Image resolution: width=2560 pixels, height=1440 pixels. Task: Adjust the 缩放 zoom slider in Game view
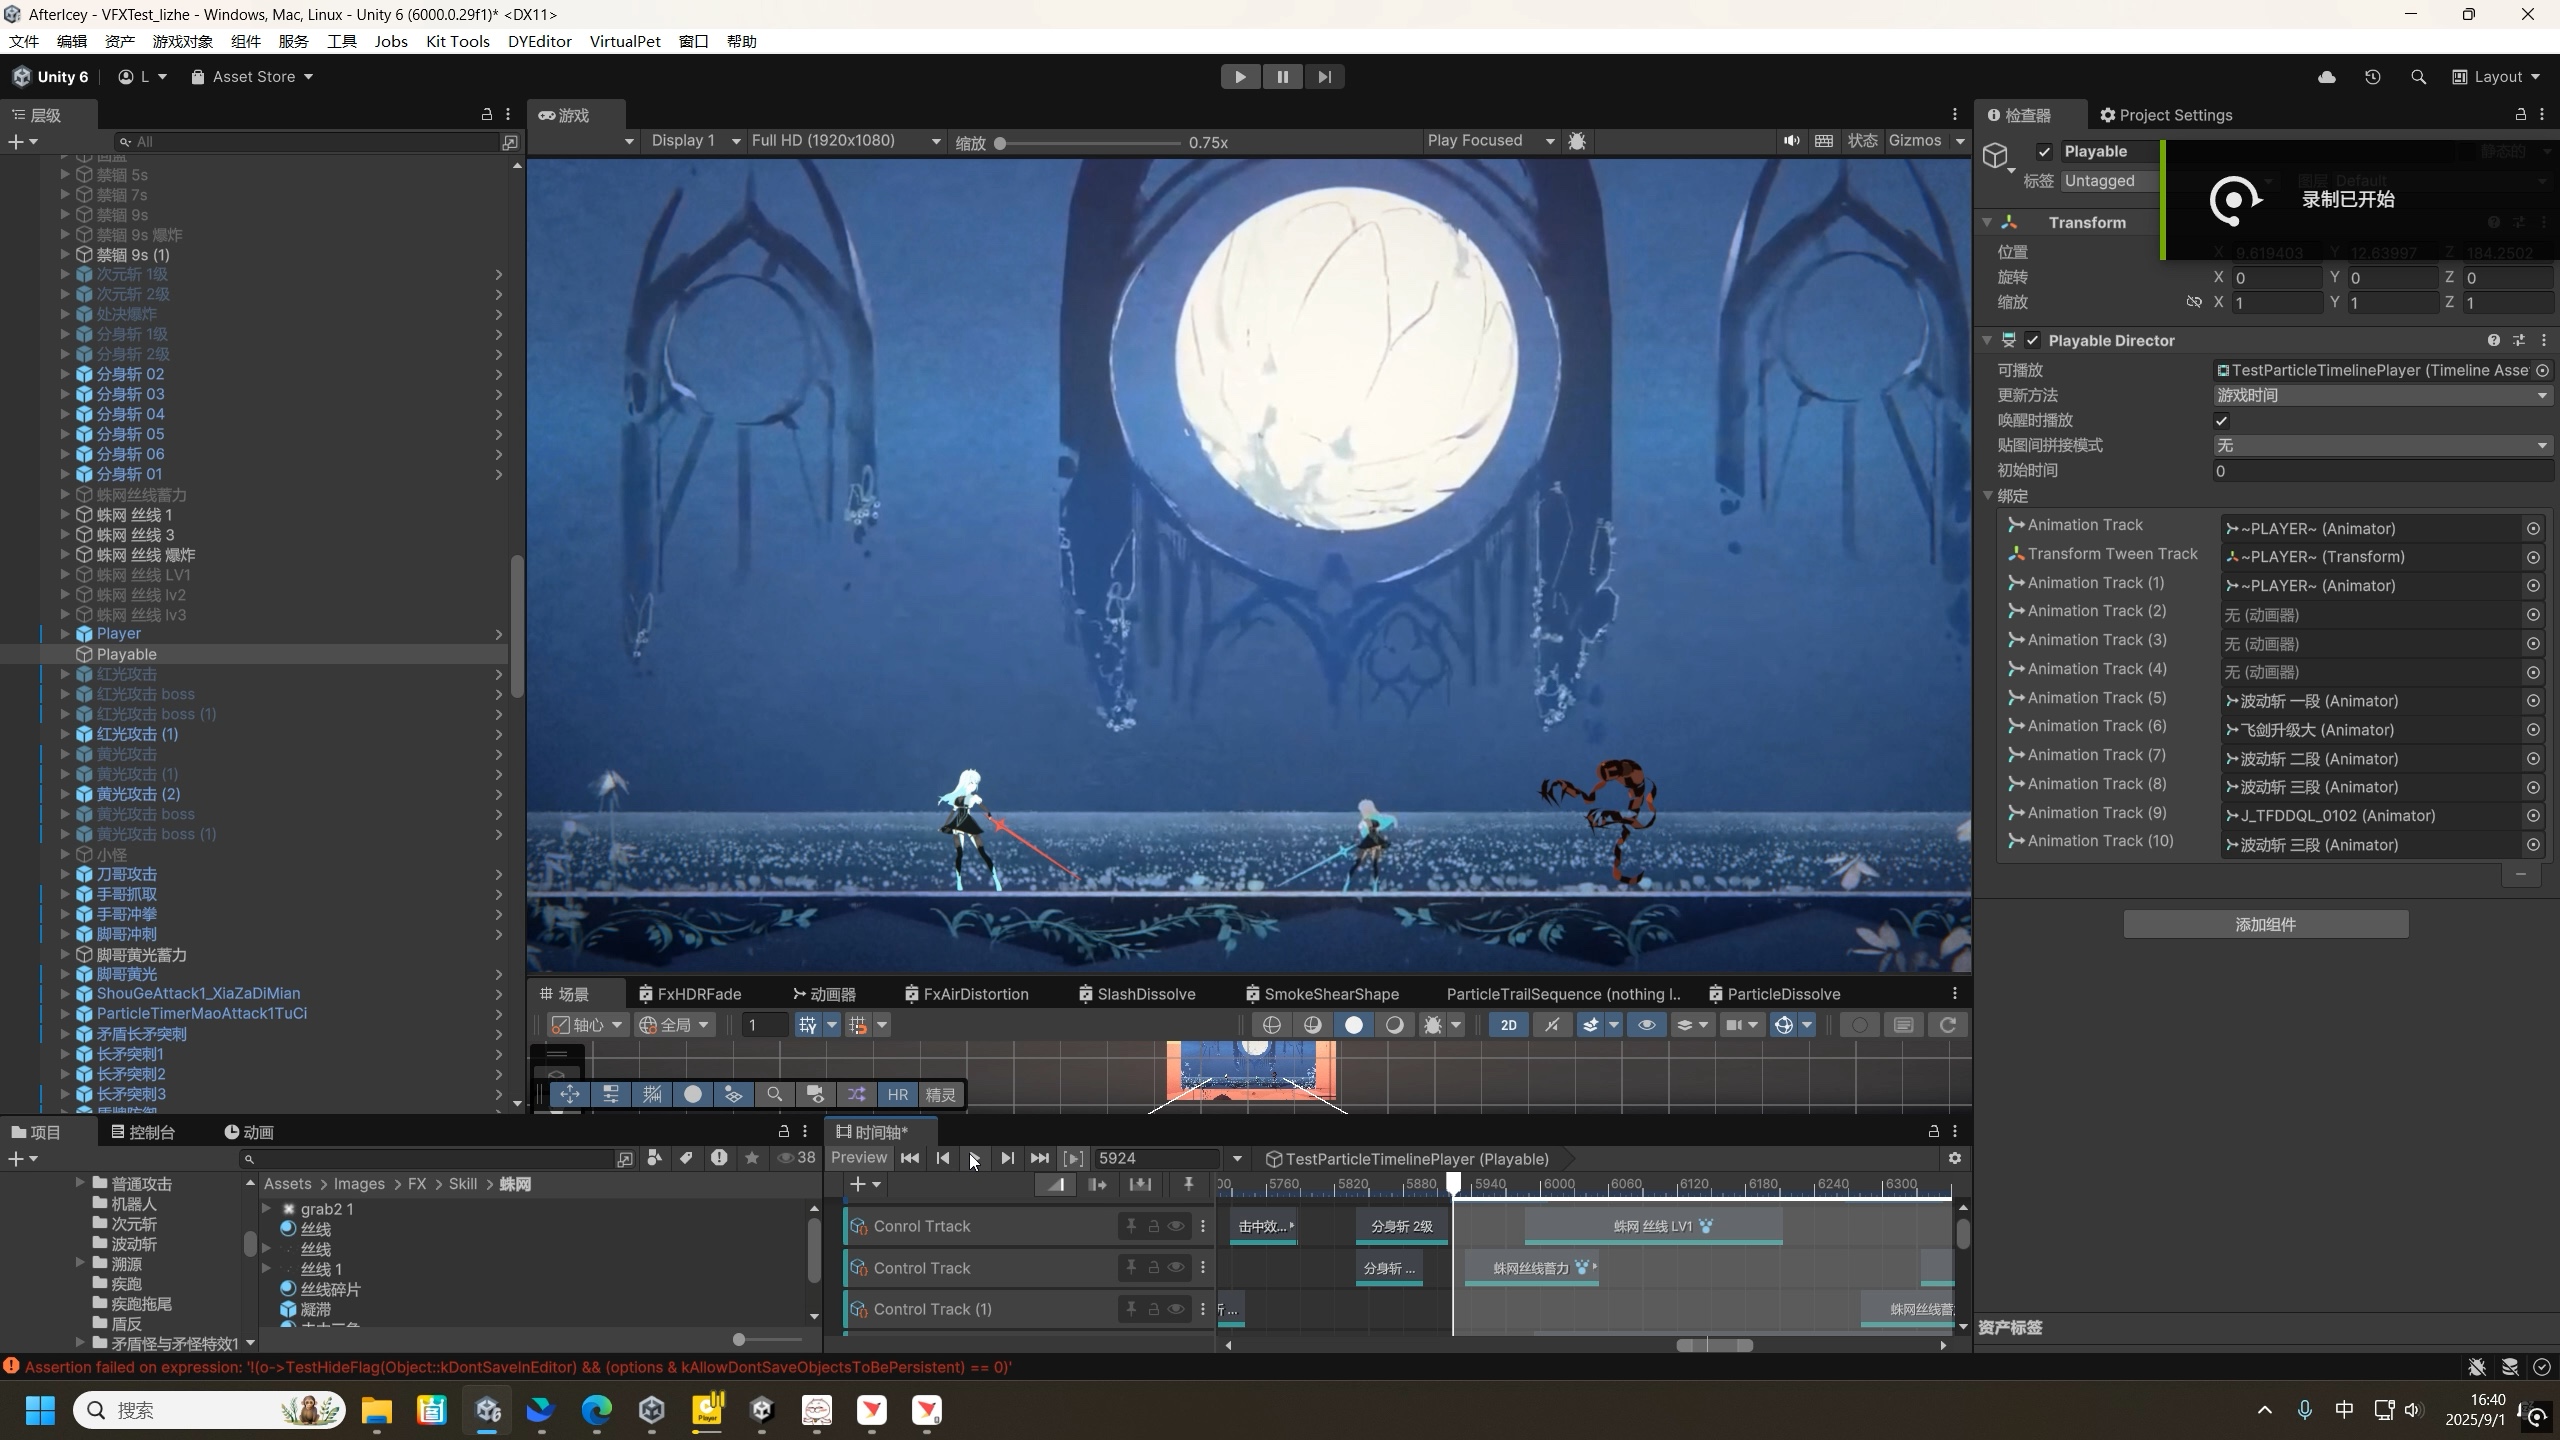(x=1090, y=143)
